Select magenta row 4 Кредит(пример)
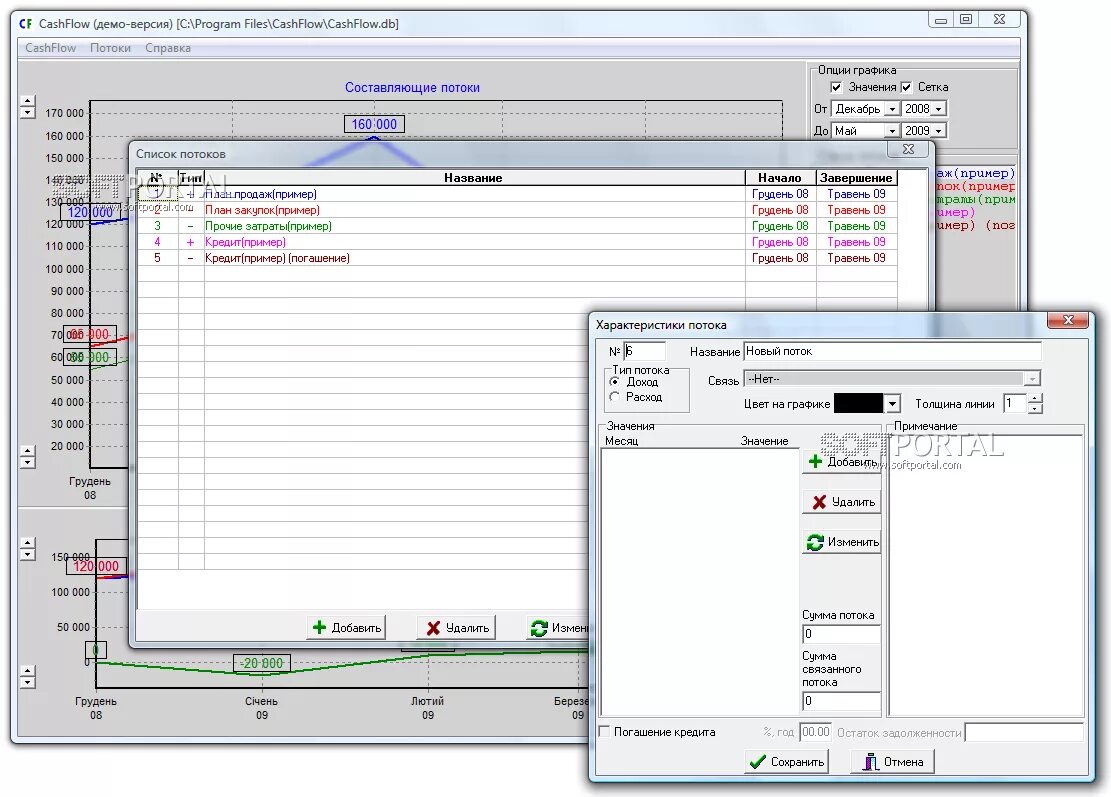The image size is (1111, 797). (x=517, y=242)
